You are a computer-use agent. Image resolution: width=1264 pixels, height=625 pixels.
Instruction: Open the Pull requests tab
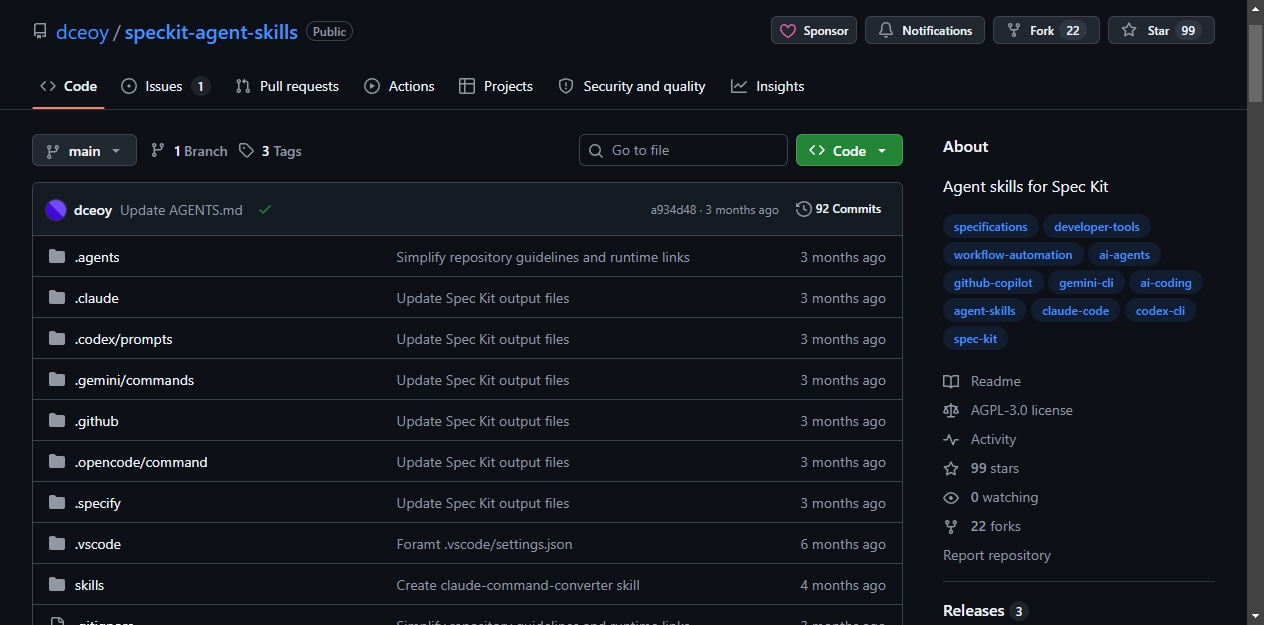[287, 86]
